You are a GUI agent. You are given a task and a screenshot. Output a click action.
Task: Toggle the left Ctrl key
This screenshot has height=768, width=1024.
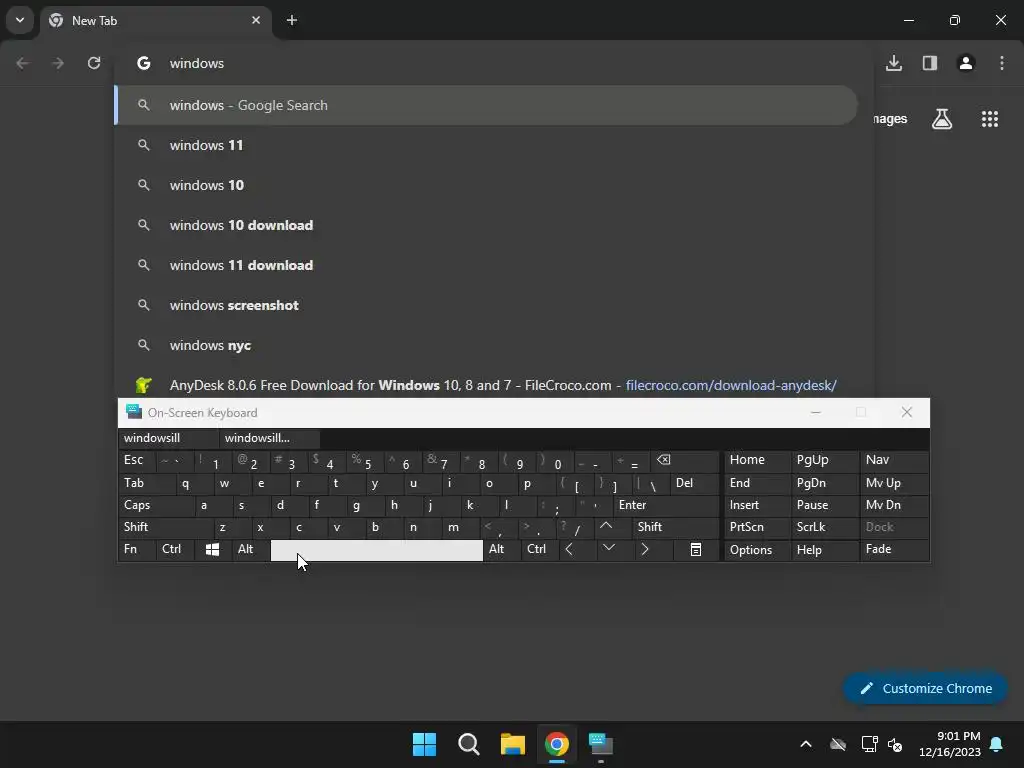pyautogui.click(x=175, y=550)
